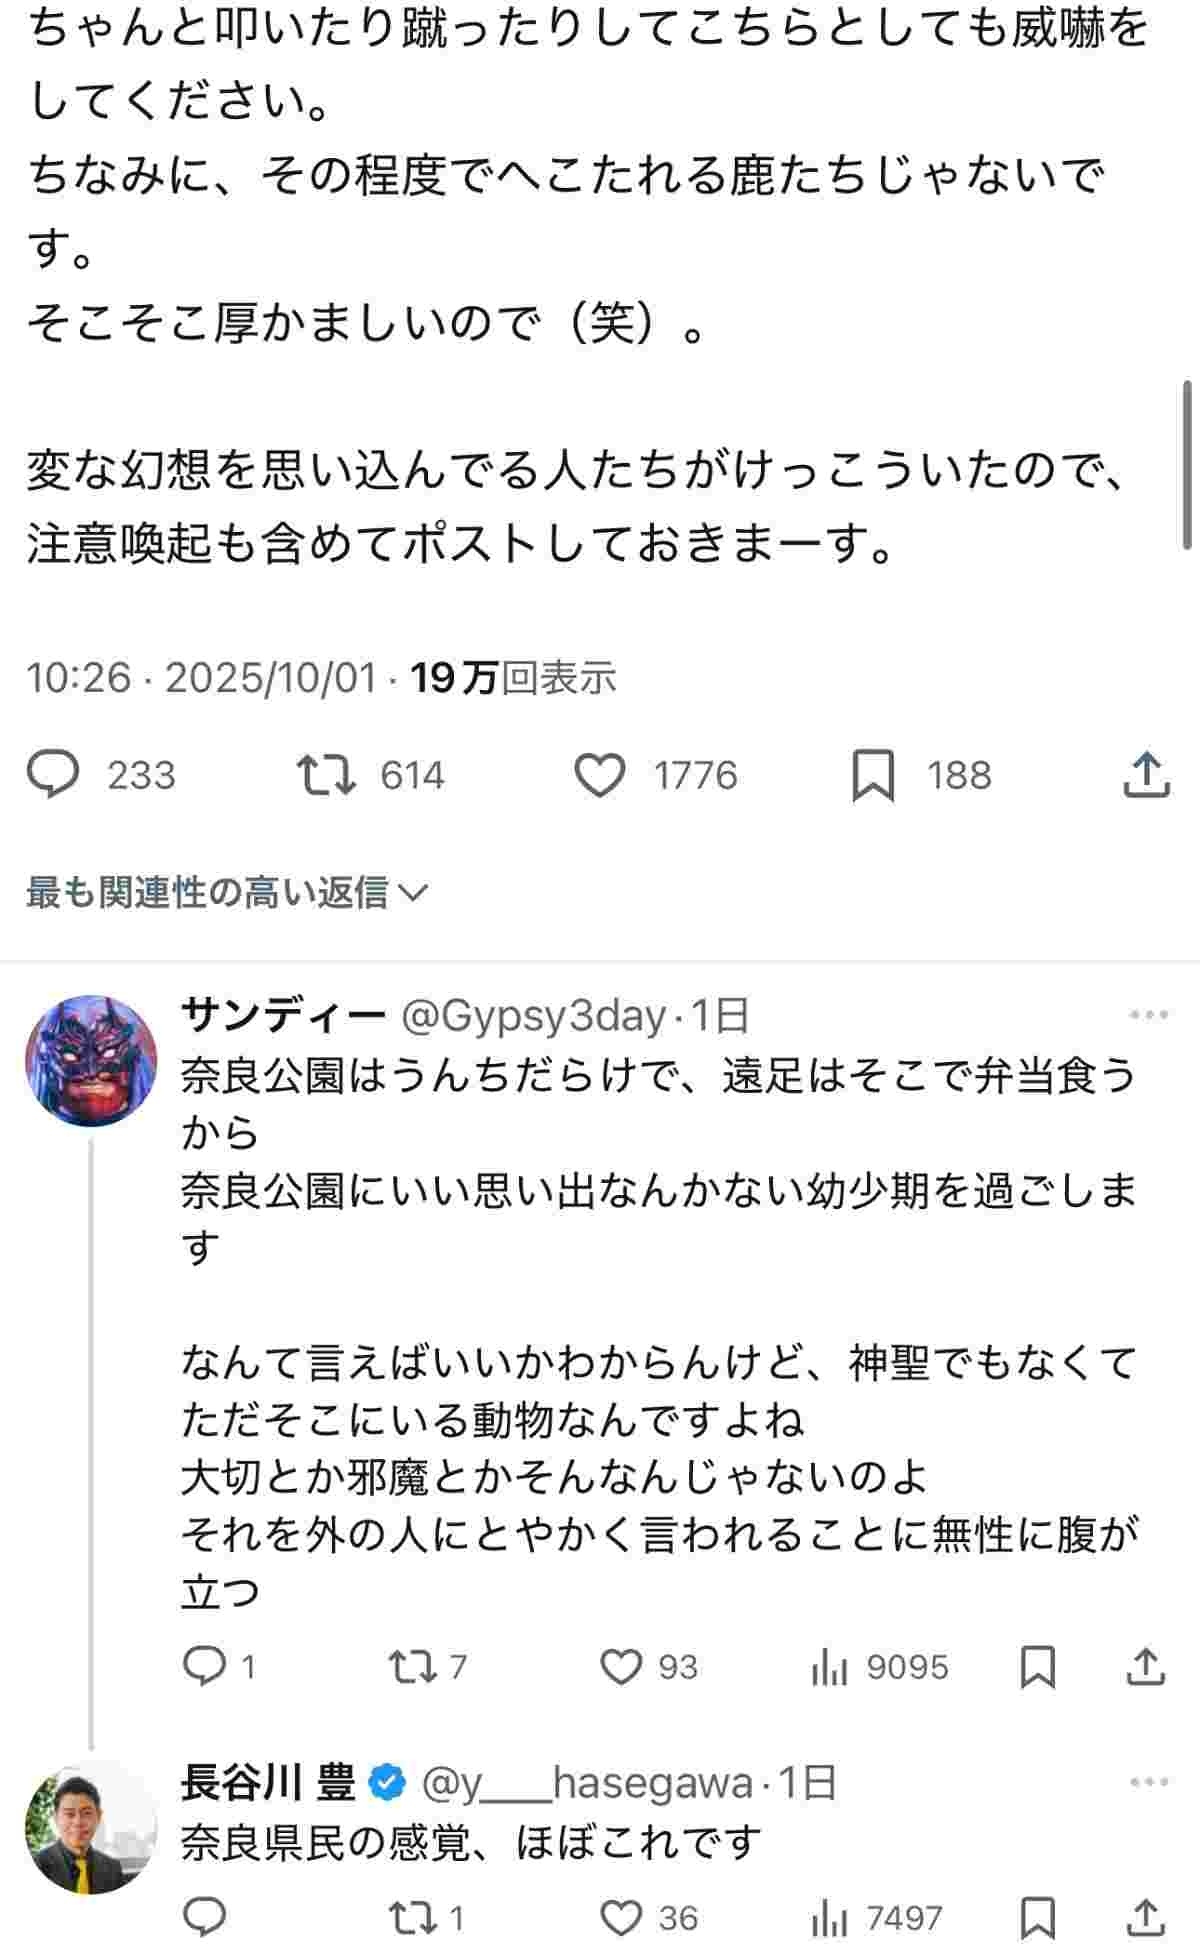Bookmark サンディー's reply
Image resolution: width=1200 pixels, height=1953 pixels.
[1038, 1666]
